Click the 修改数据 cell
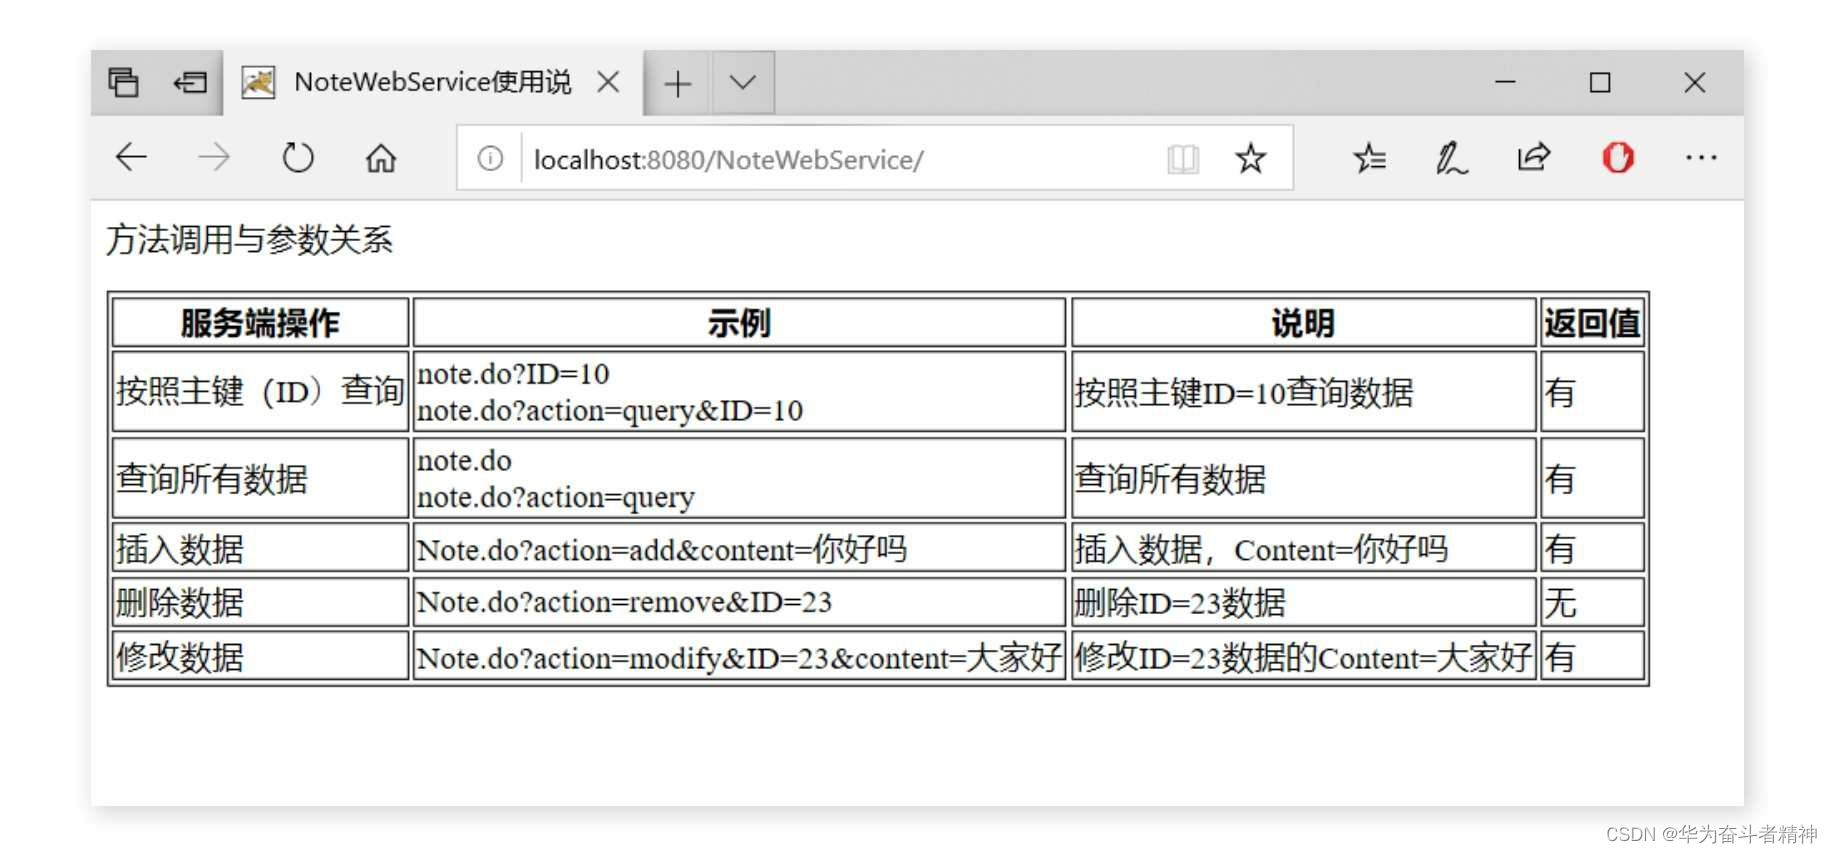The width and height of the screenshot is (1832, 853). coord(260,656)
